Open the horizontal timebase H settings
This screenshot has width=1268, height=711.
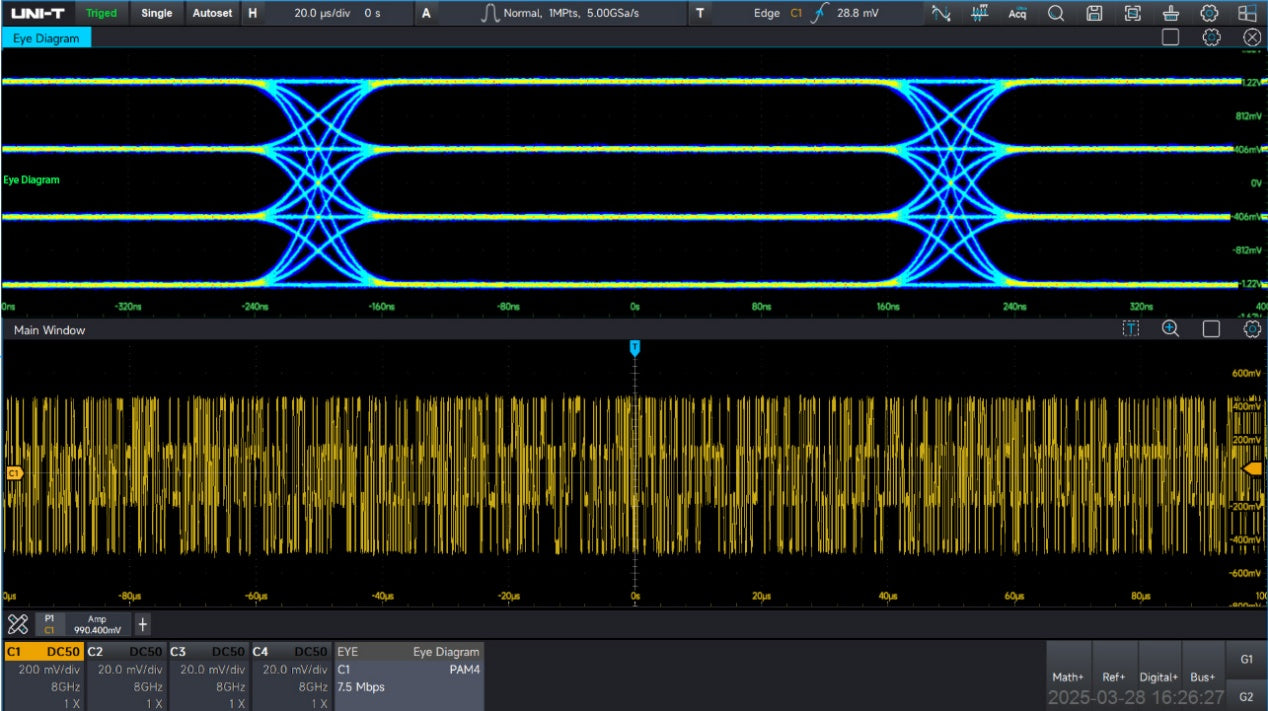[320, 13]
